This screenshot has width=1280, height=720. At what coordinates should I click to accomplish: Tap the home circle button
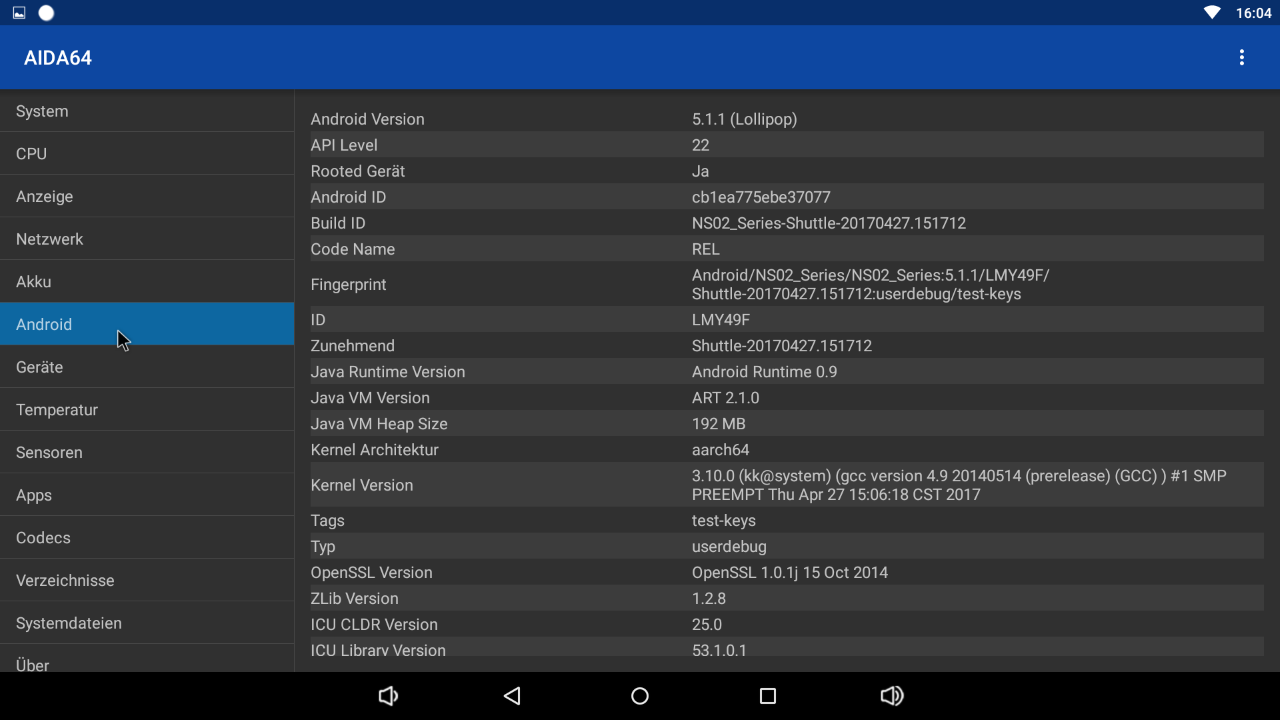(x=640, y=696)
